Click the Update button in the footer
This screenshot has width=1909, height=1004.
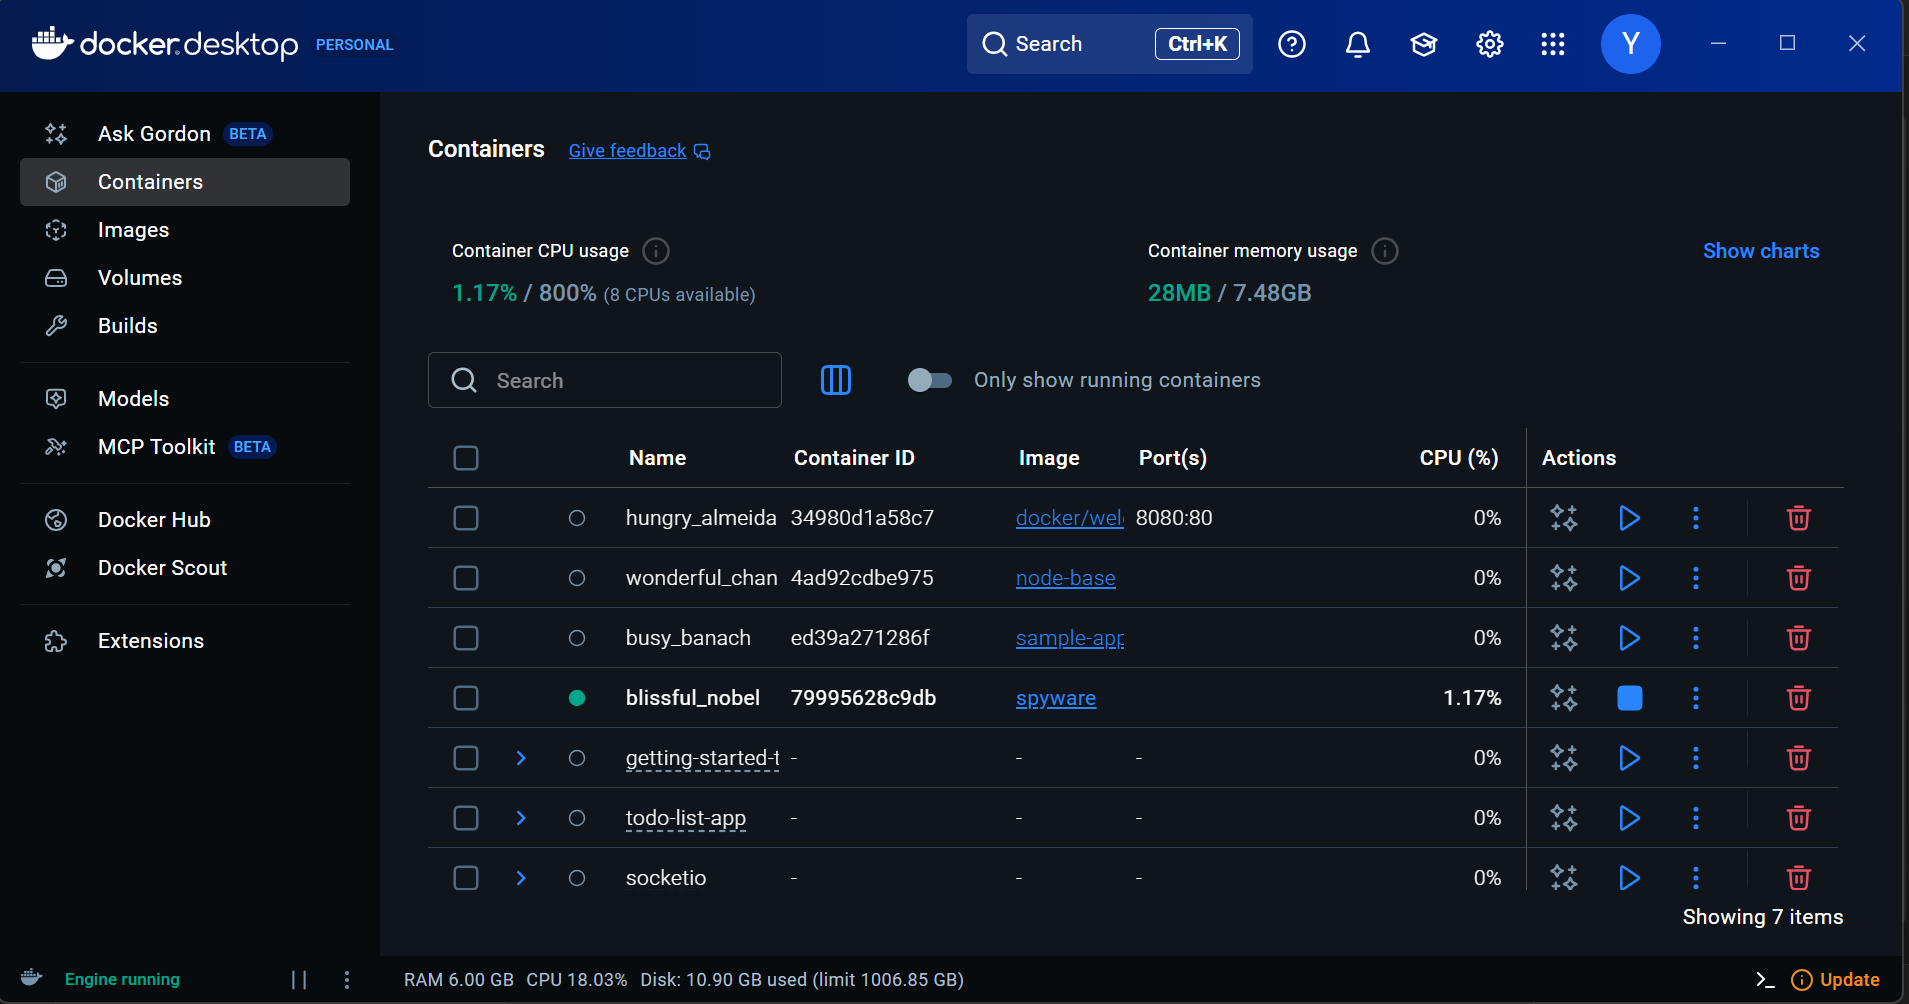(1835, 980)
